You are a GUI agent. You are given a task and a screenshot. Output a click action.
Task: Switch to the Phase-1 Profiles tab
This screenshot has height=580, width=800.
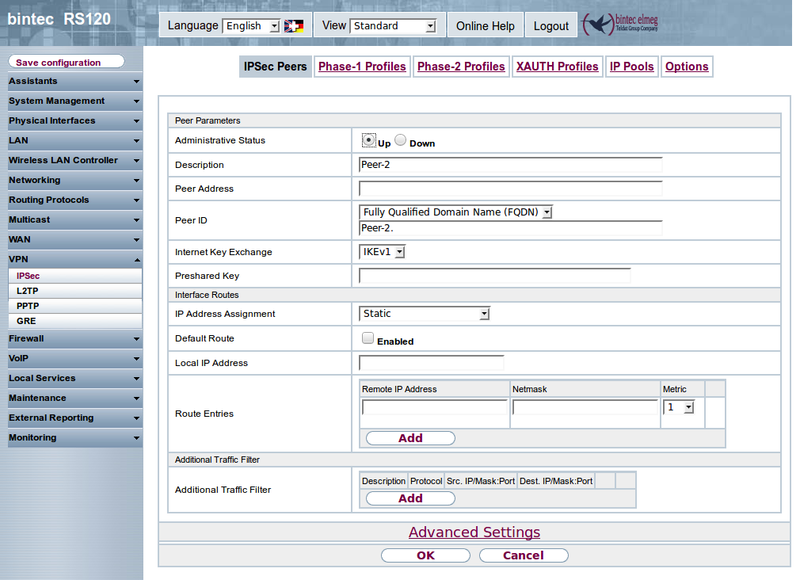point(362,67)
